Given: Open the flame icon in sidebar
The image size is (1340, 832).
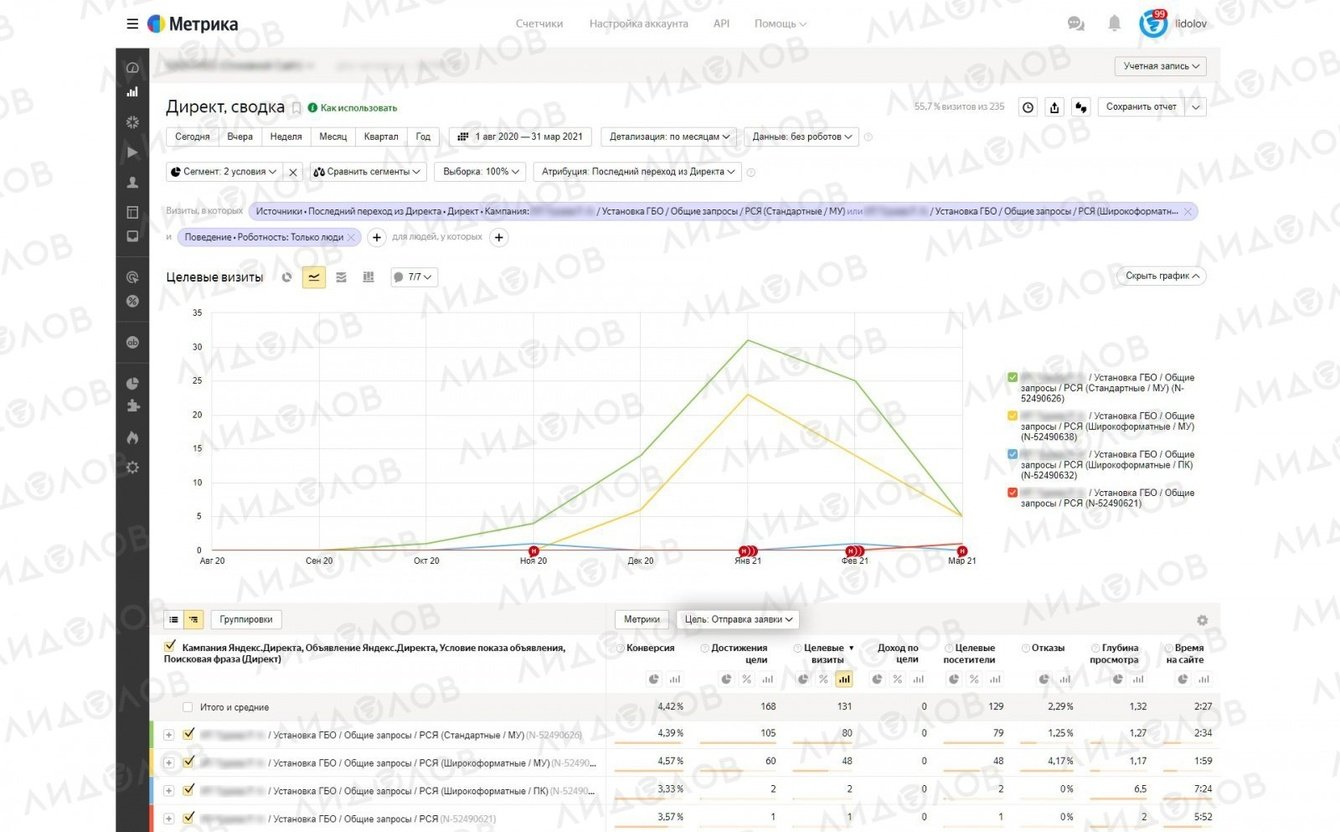Looking at the screenshot, I should click(132, 438).
